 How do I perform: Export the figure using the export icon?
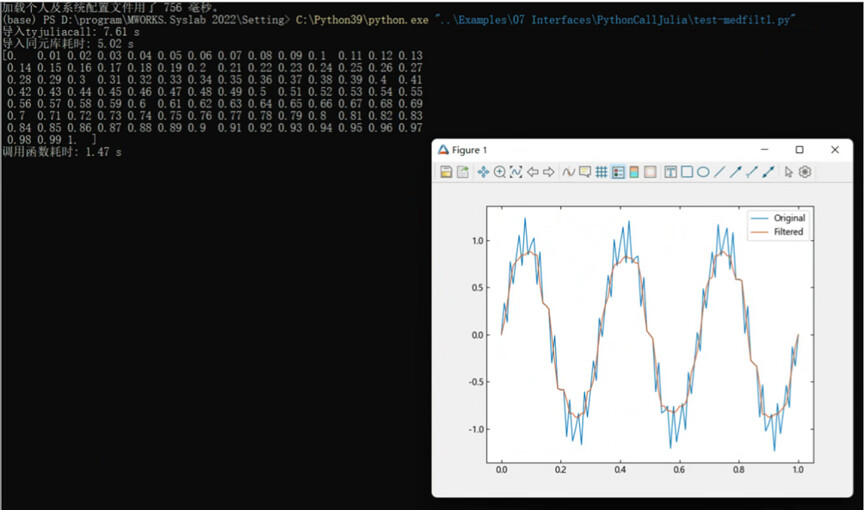463,172
